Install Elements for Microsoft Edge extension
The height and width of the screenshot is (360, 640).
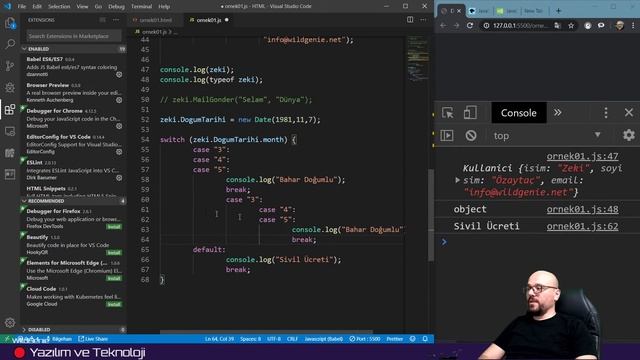[114, 278]
